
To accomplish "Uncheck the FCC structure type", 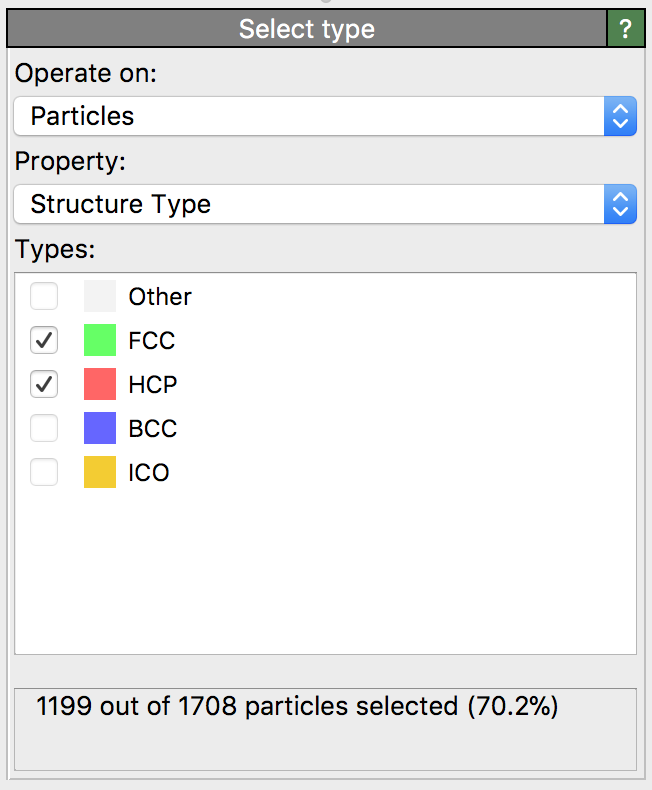I will (x=44, y=341).
